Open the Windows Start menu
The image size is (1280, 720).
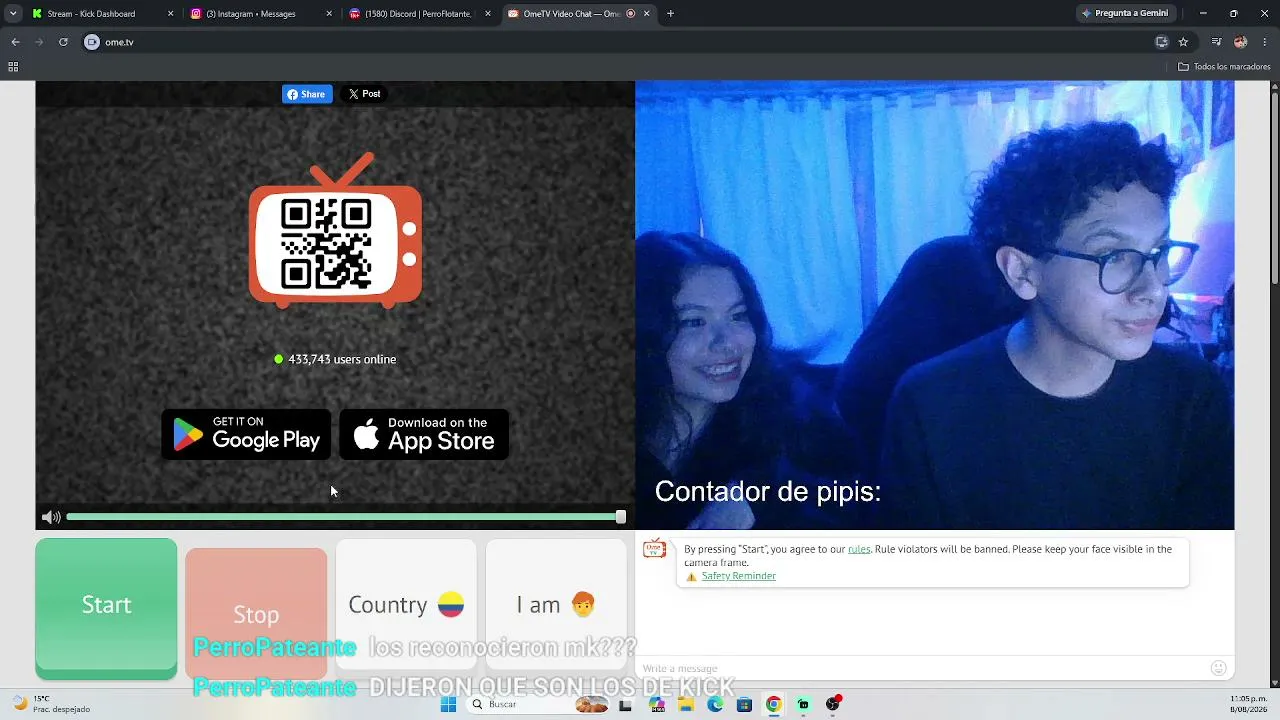[449, 705]
